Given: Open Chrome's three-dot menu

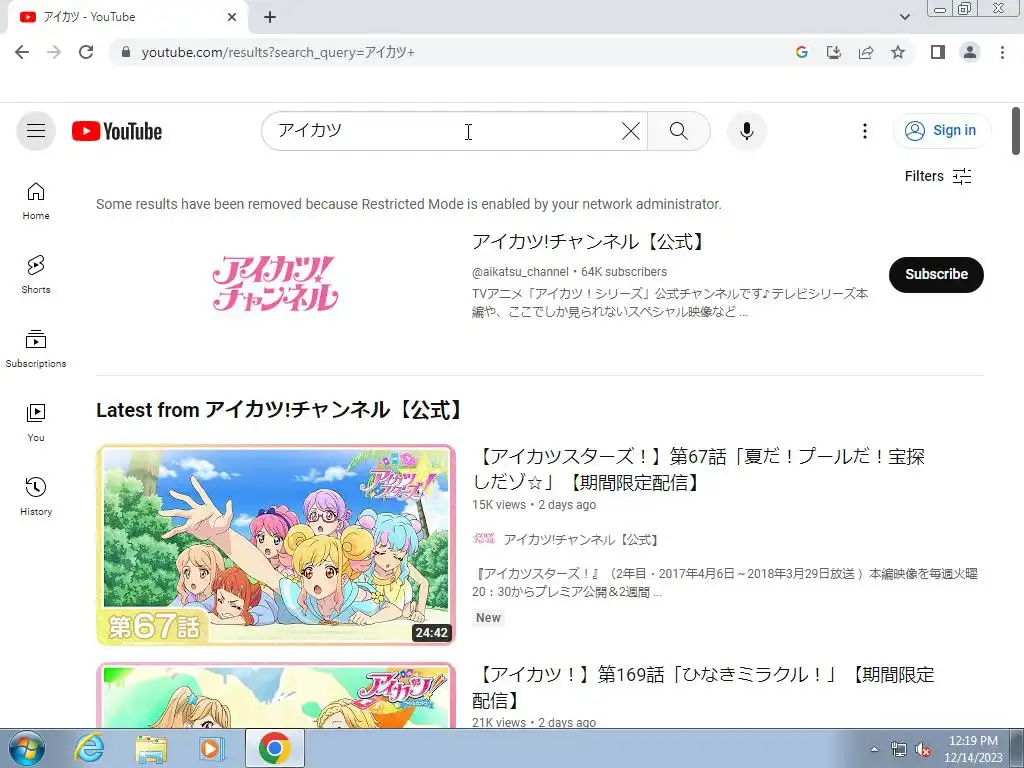Looking at the screenshot, I should 1002,52.
